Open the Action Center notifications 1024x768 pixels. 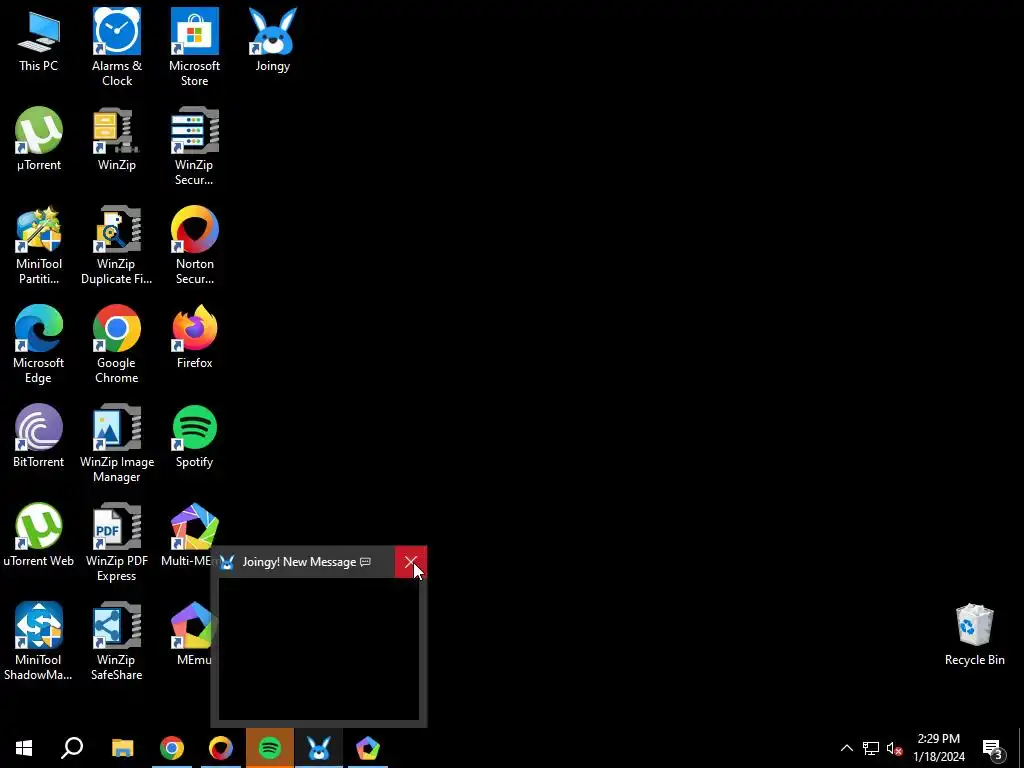(993, 748)
